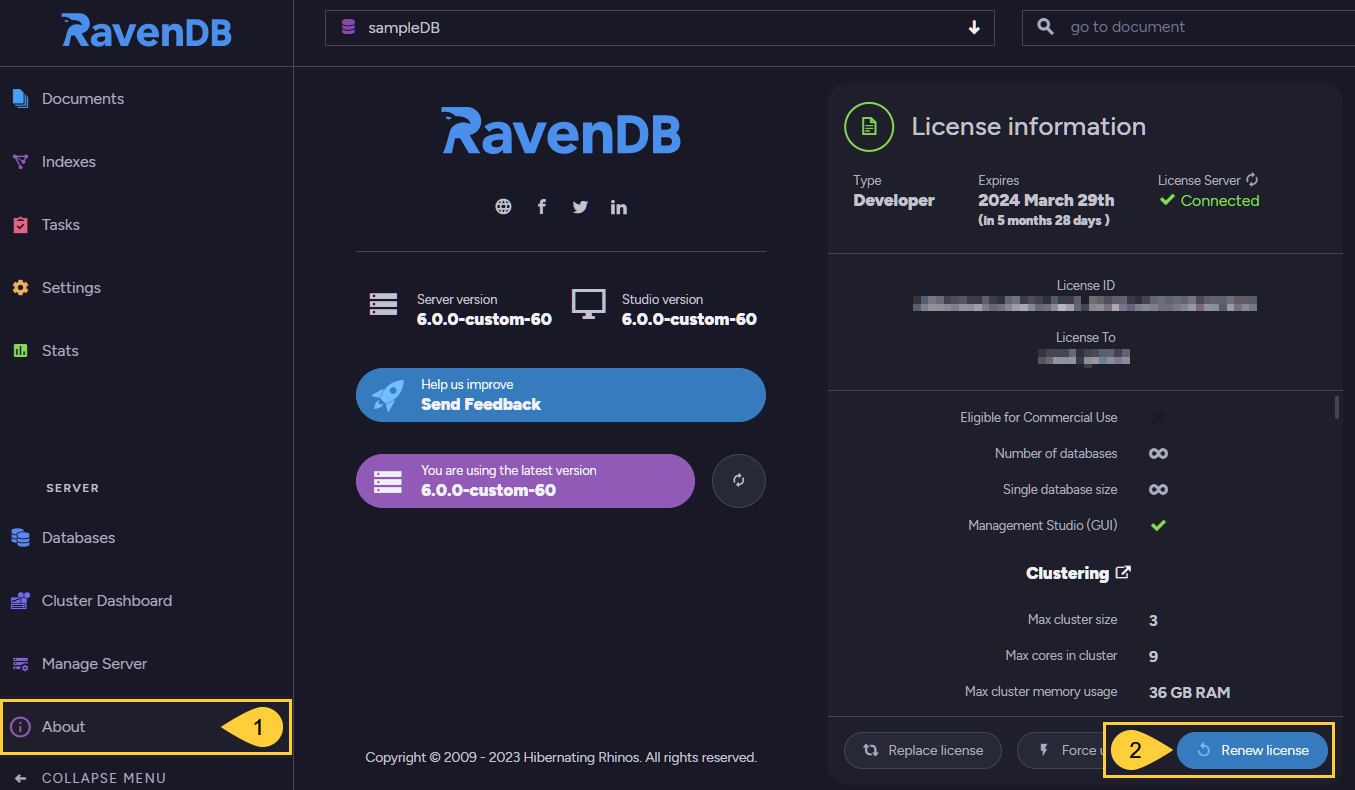Refresh the latest version check

pyautogui.click(x=739, y=481)
